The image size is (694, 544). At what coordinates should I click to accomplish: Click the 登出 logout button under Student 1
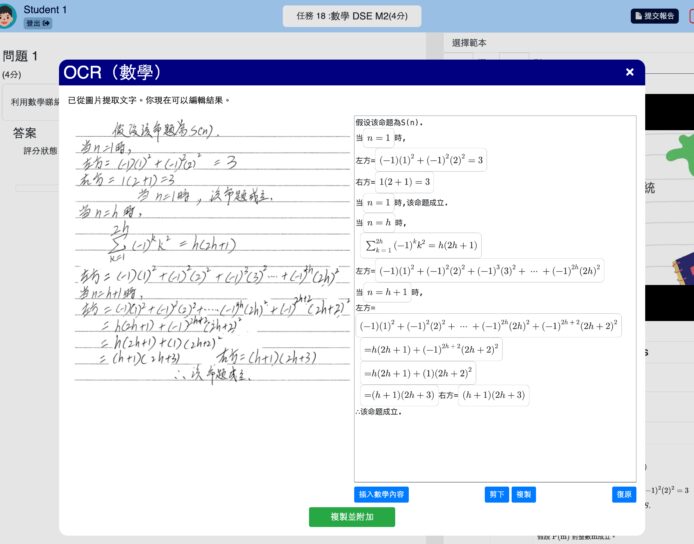coord(37,23)
